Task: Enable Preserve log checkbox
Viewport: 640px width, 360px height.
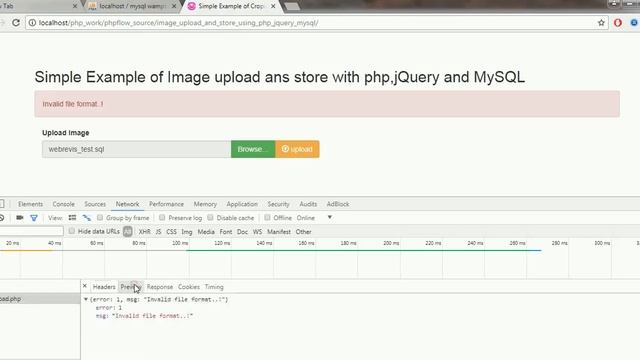Action: pos(162,218)
